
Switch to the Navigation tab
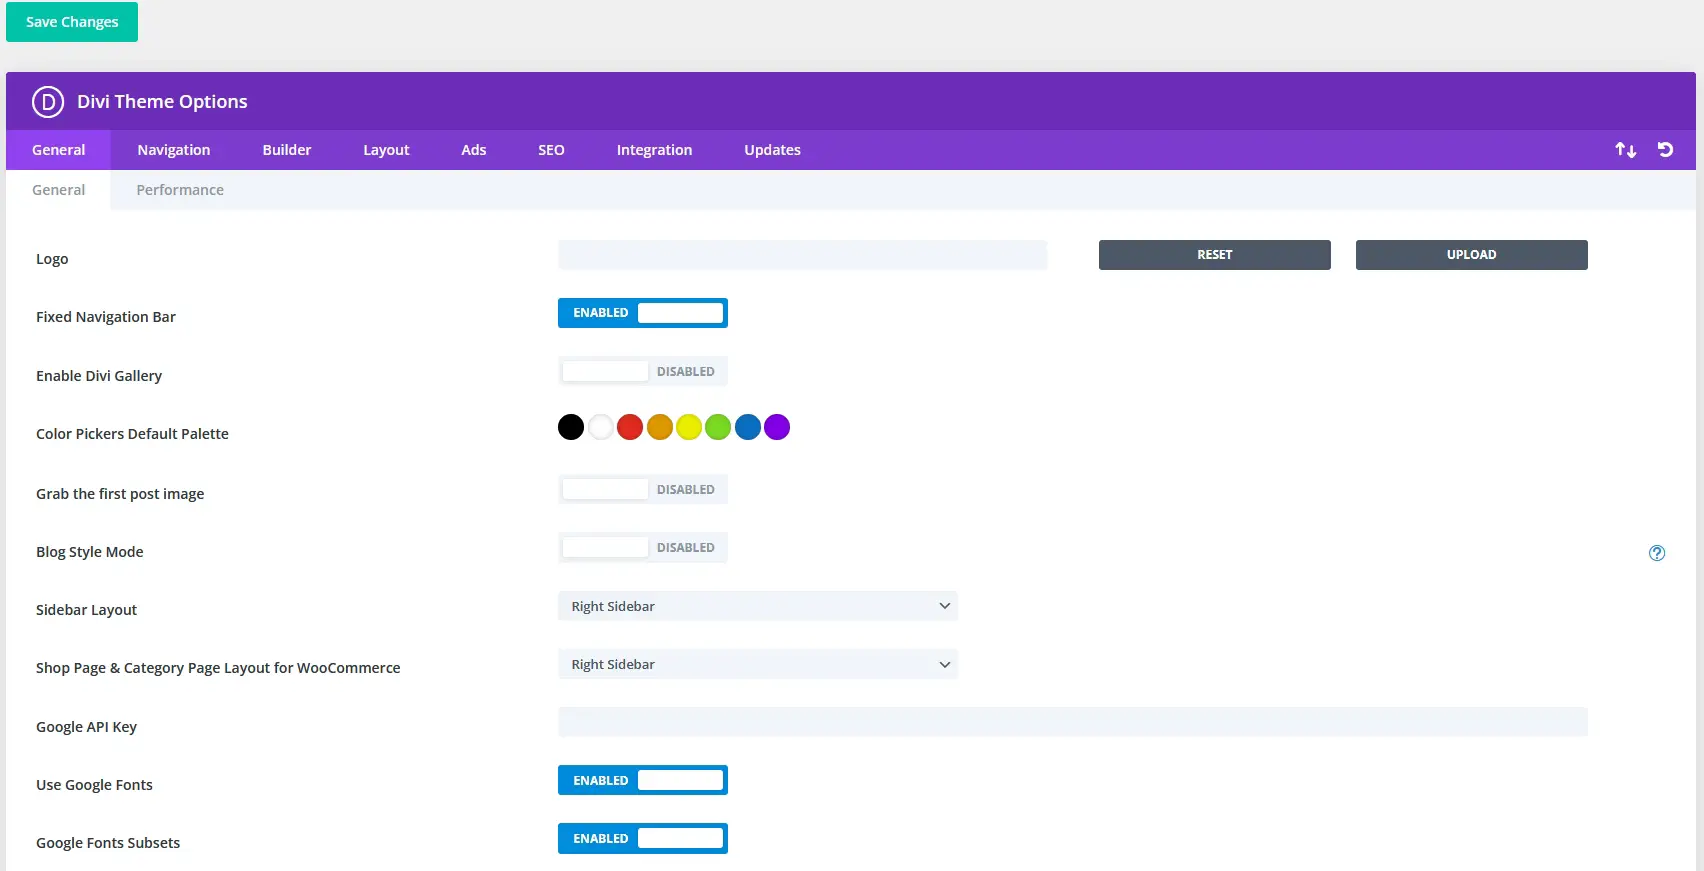pos(174,150)
